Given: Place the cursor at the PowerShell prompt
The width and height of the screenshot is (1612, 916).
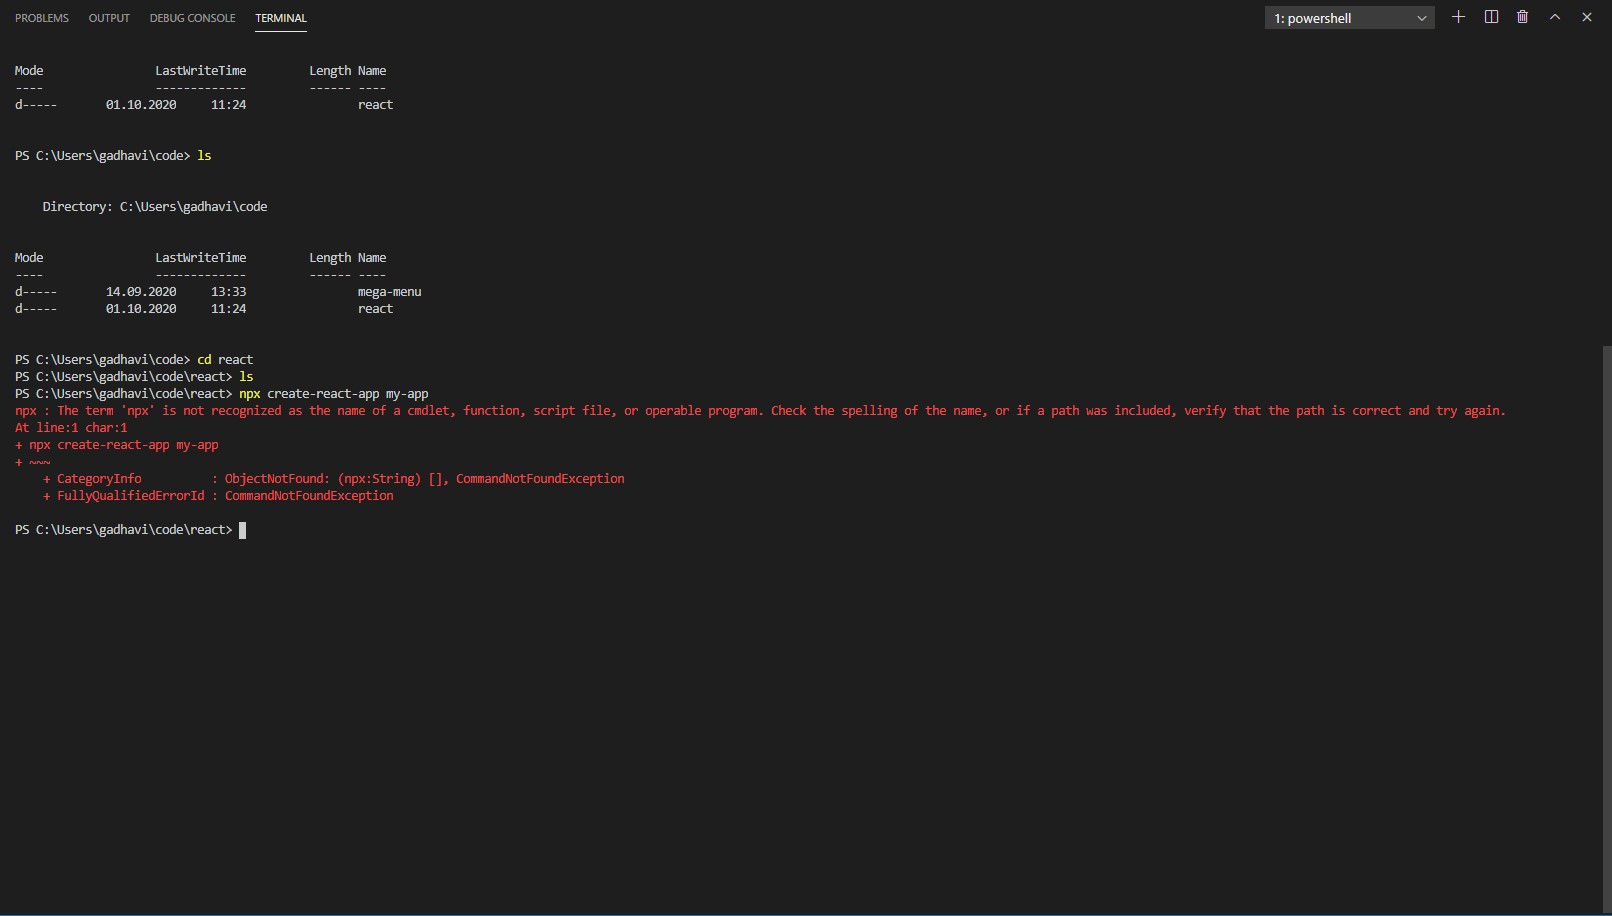Looking at the screenshot, I should (241, 530).
